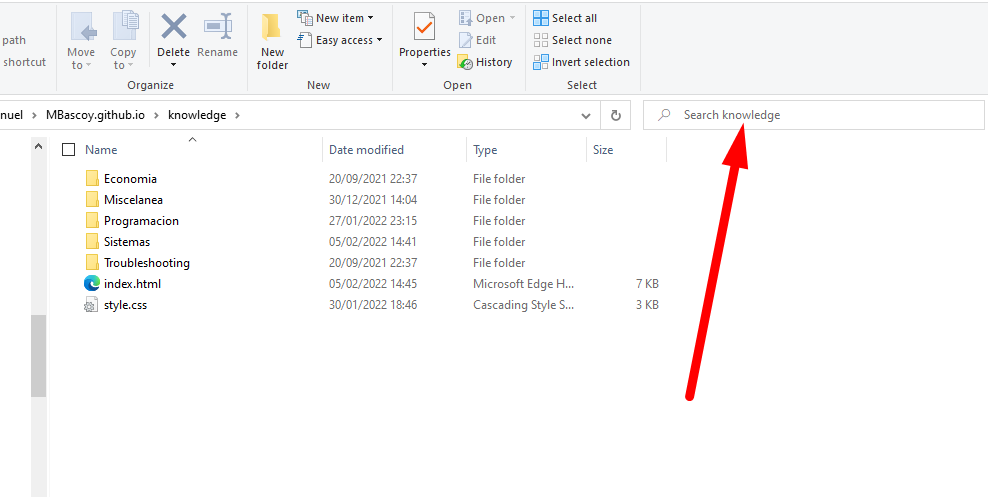Image resolution: width=988 pixels, height=497 pixels.
Task: Open the address bar history dropdown
Action: pos(586,115)
